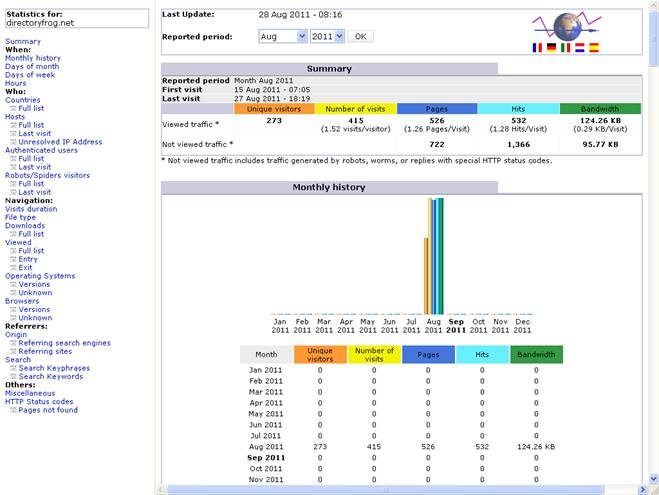
Task: Click the icon beside Referring search engines
Action: tap(13, 343)
